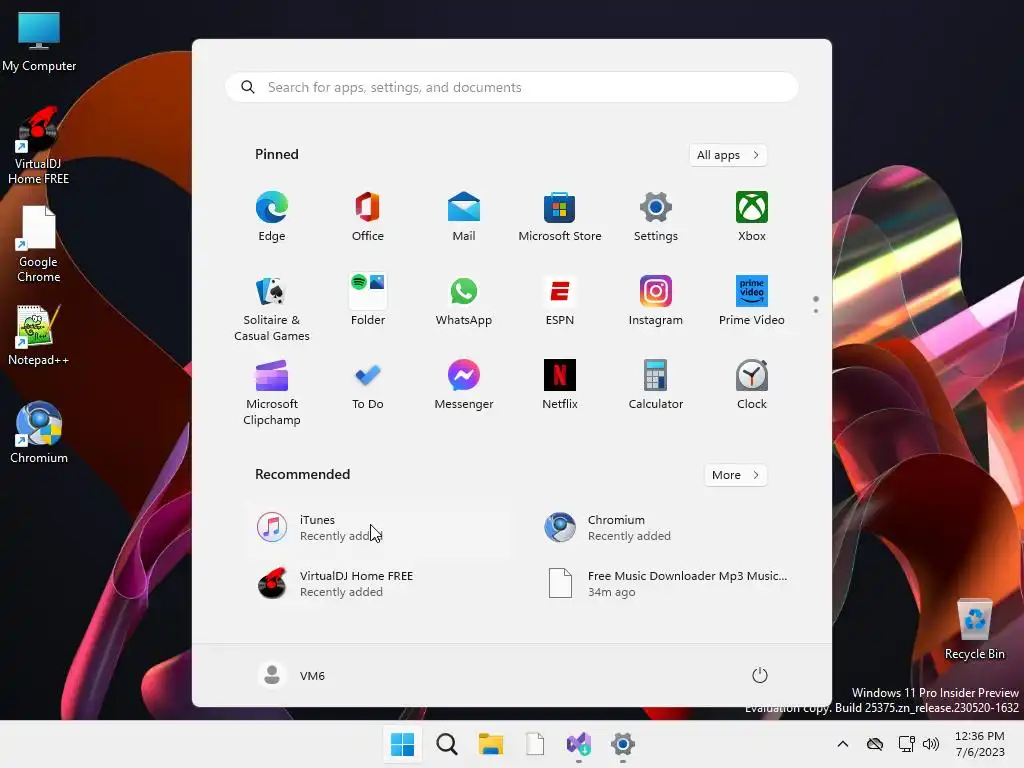Open pinned Settings app in Start menu
The width and height of the screenshot is (1024, 768).
656,217
